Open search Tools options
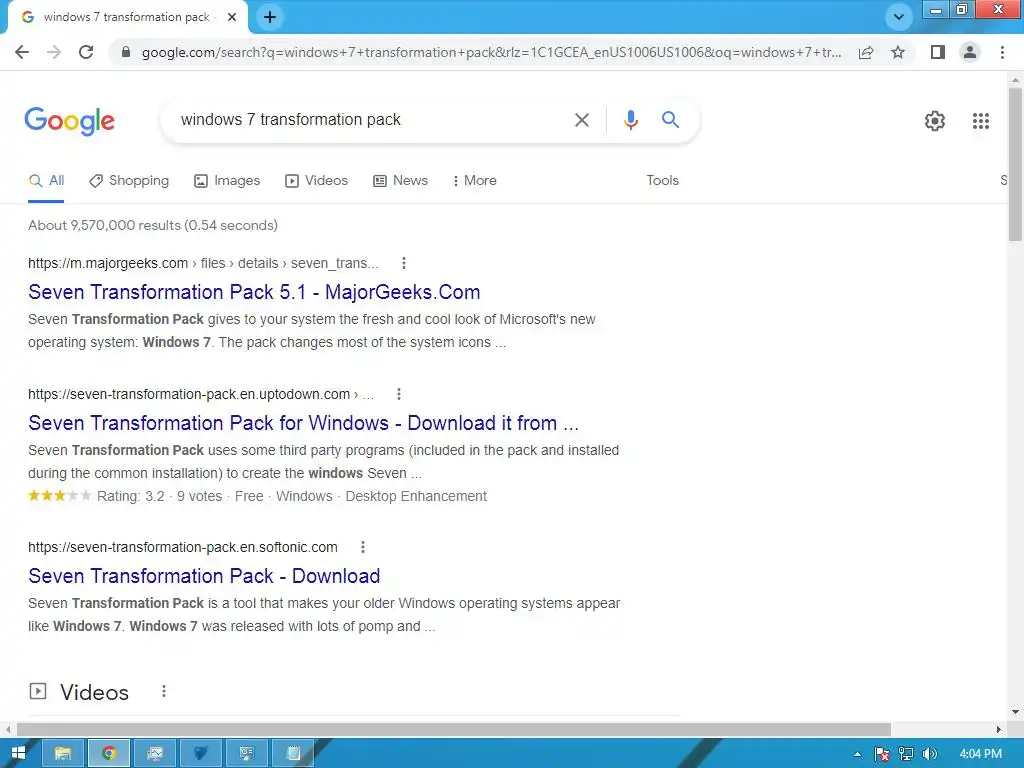Viewport: 1024px width, 768px height. tap(662, 181)
